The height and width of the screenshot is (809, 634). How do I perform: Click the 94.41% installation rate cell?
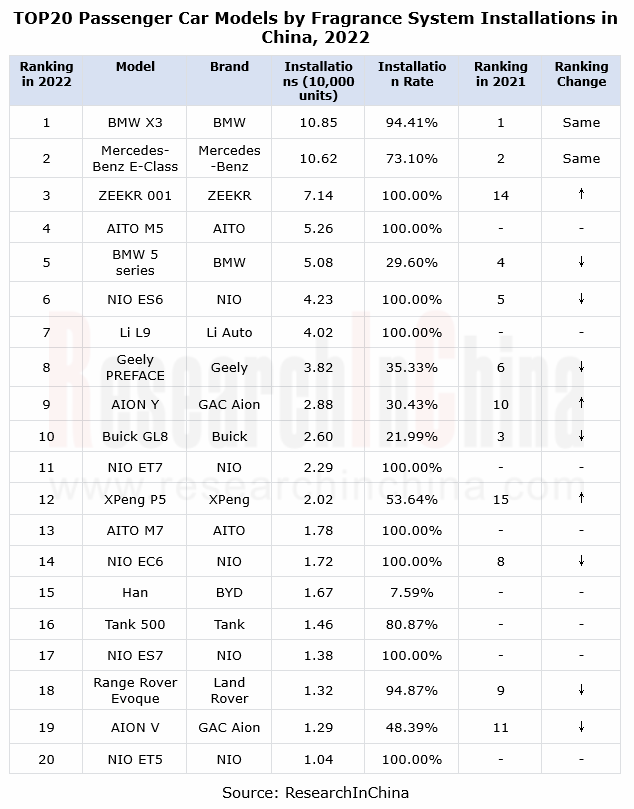pos(412,123)
